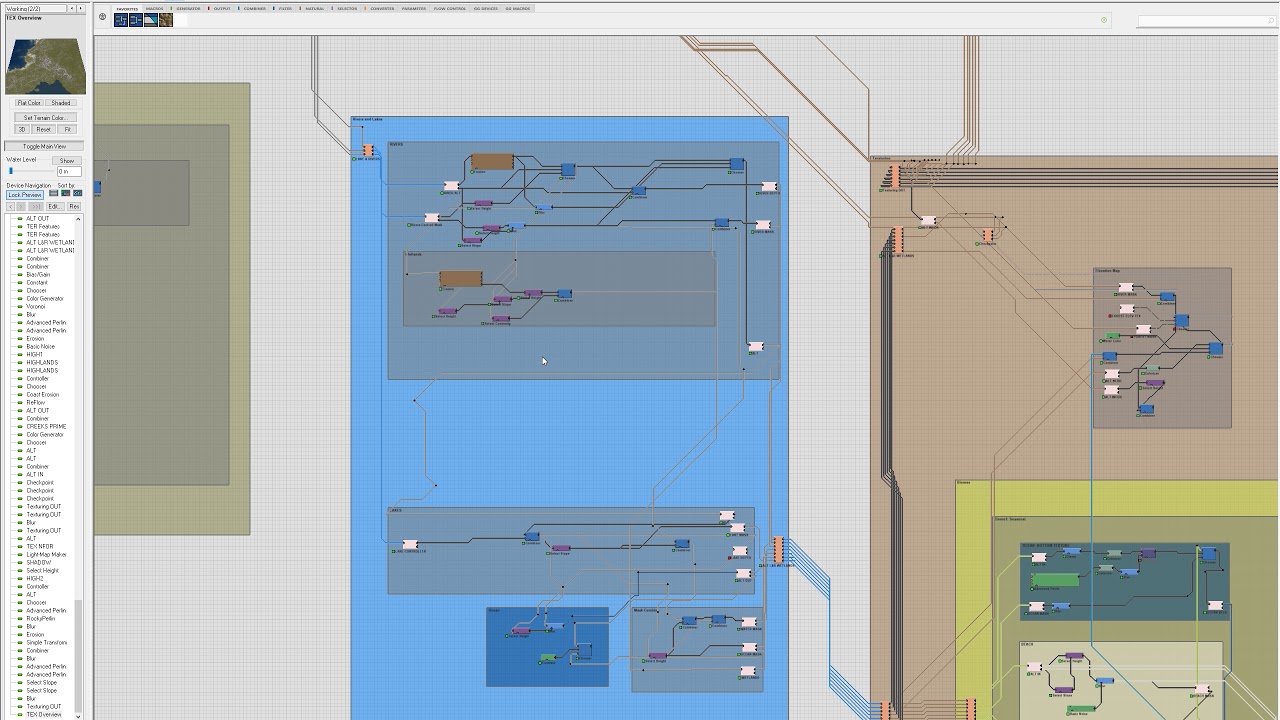Screen dimensions: 1280x720
Task: Click the first blue favorites device icon
Action: [120, 19]
